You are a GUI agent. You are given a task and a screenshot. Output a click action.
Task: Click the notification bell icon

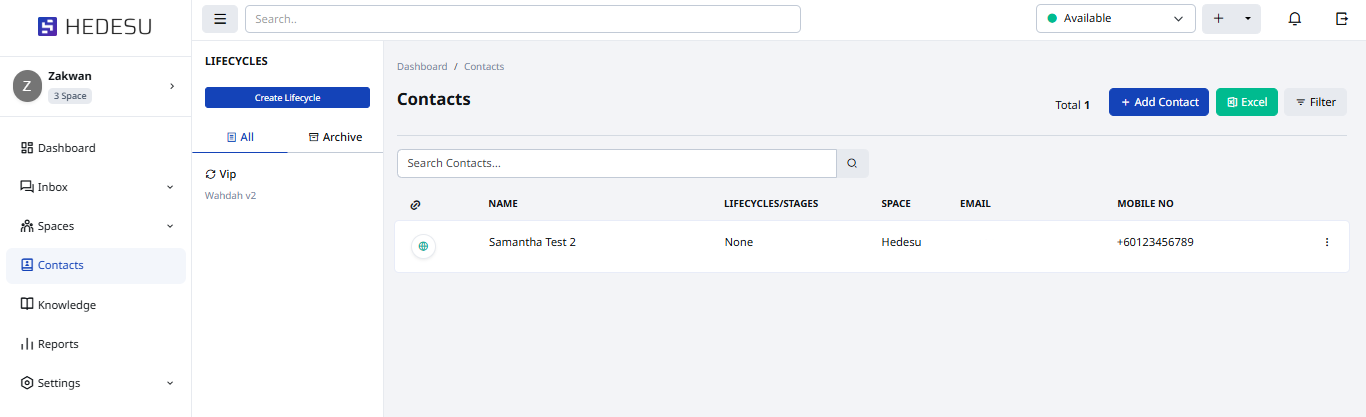tap(1295, 19)
